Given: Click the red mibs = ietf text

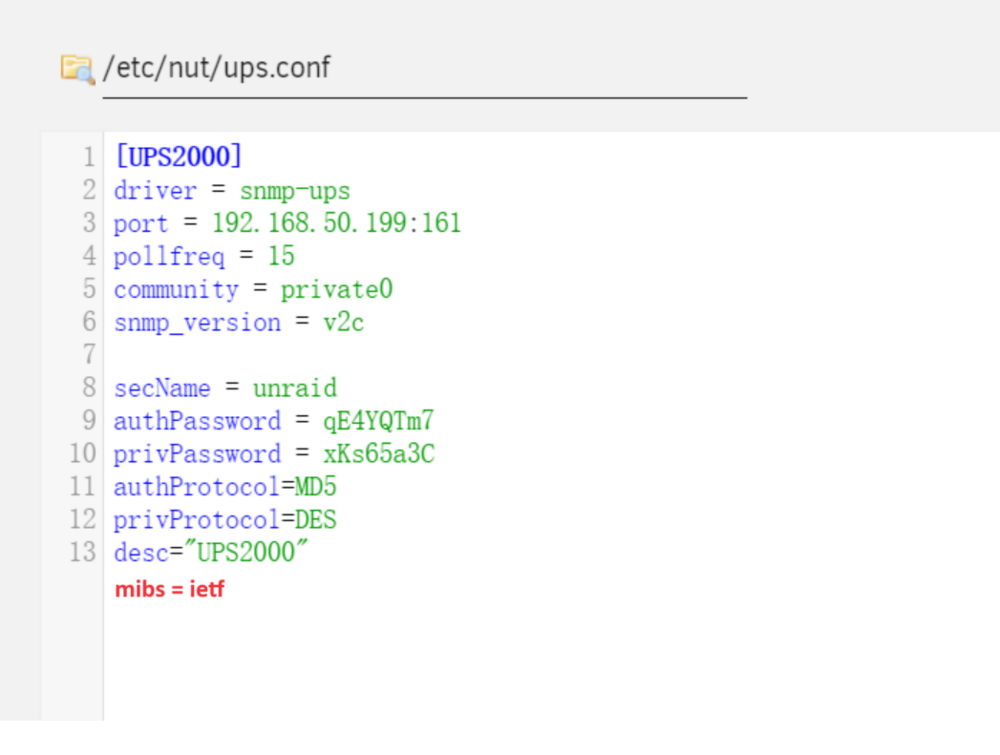Looking at the screenshot, I should (170, 589).
